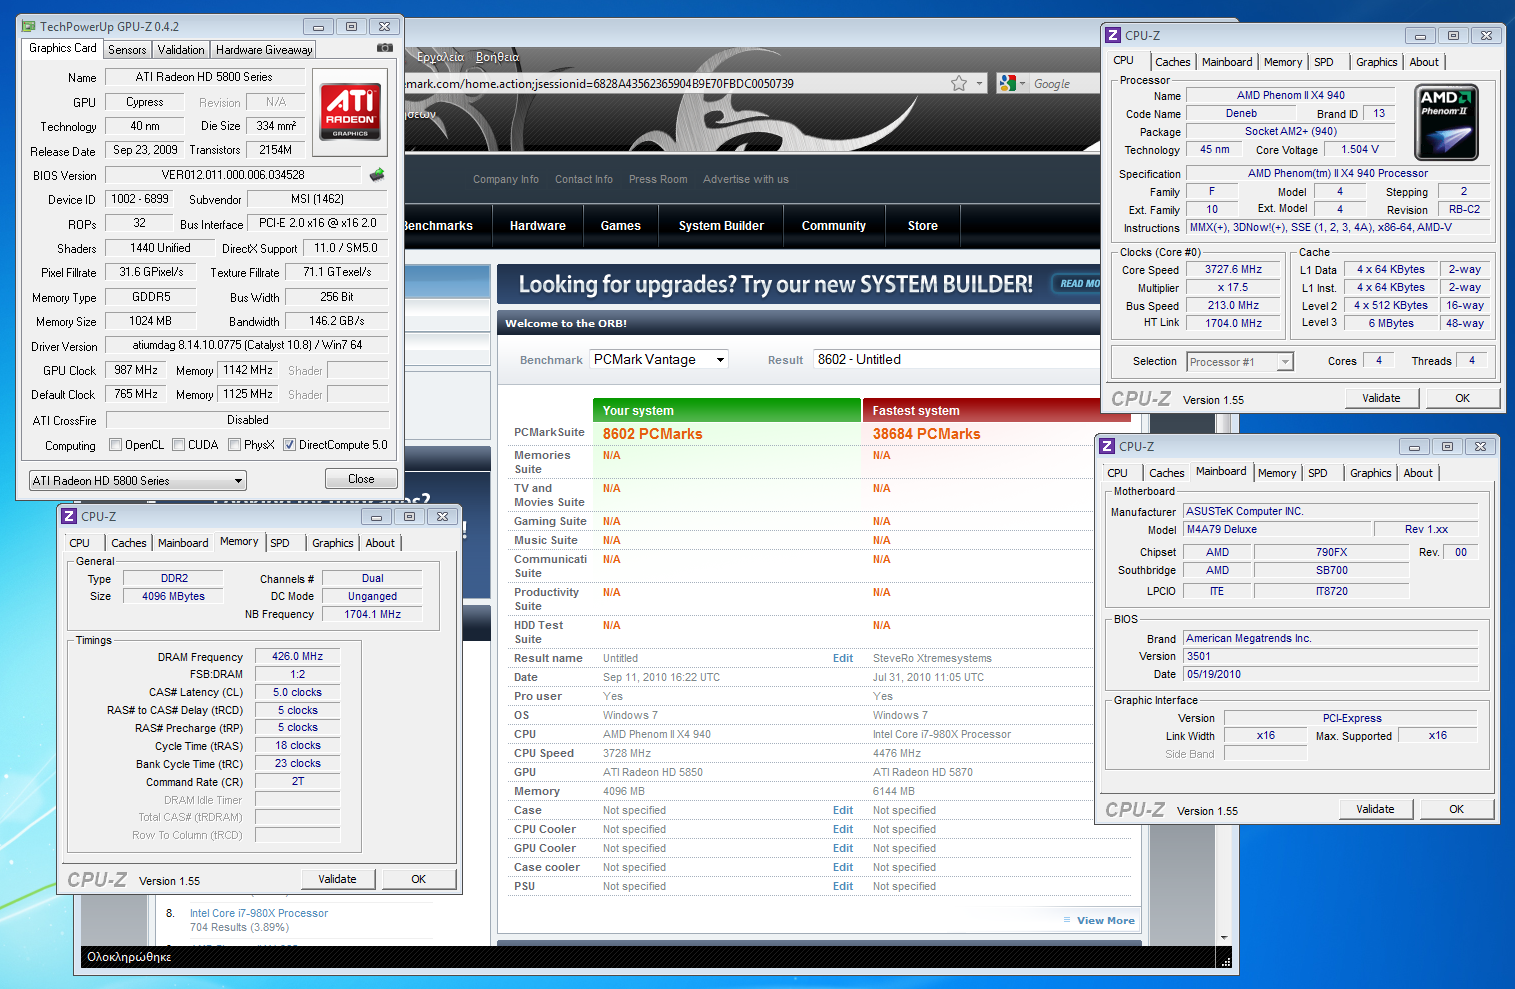Click the CPU-Z Memory window title icon

69,516
